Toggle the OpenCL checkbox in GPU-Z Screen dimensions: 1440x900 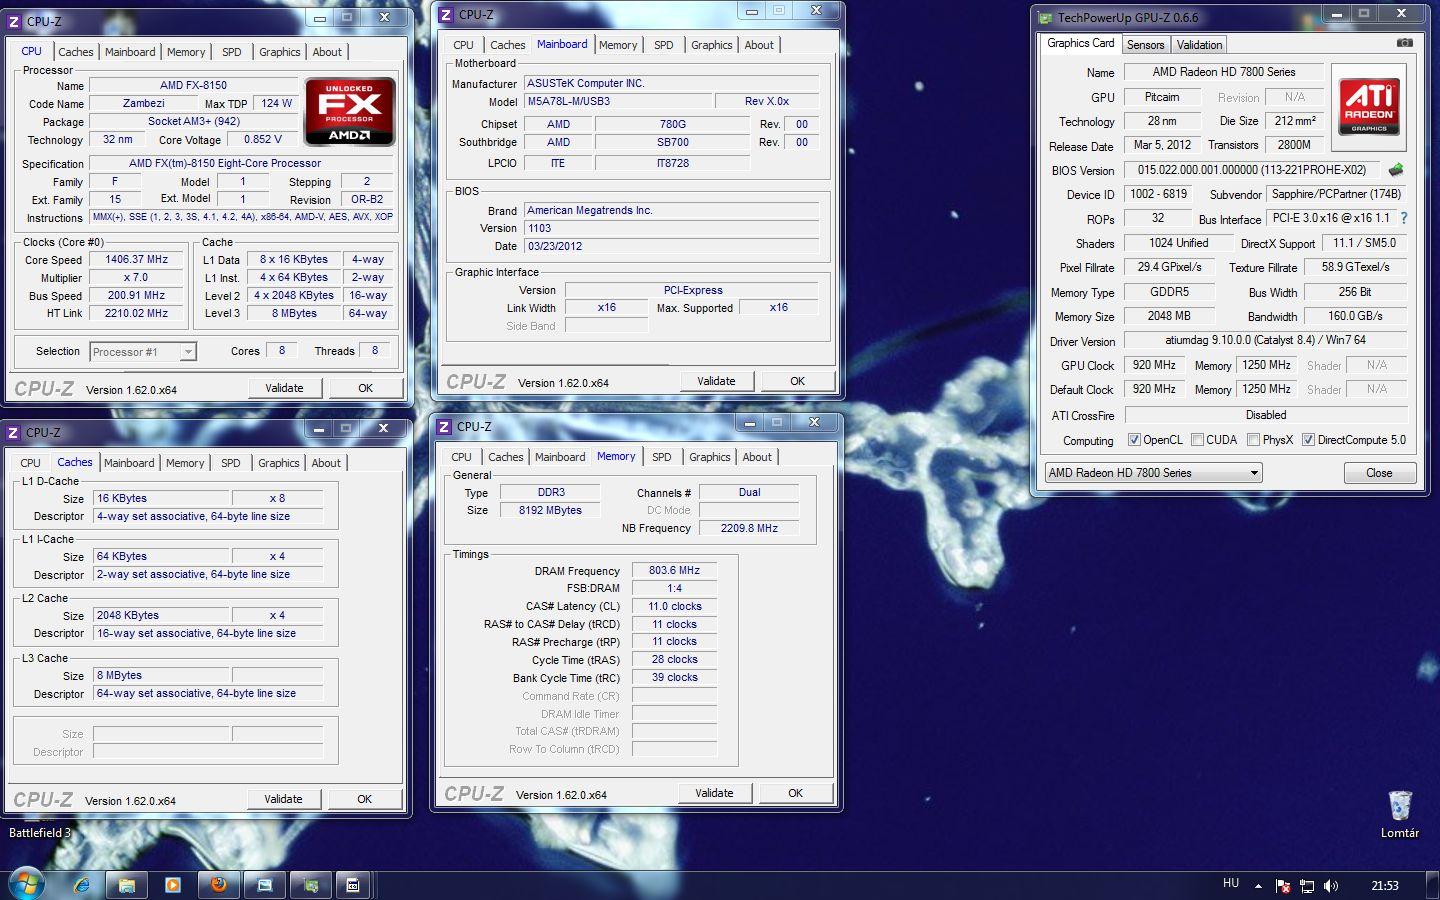coord(1134,440)
